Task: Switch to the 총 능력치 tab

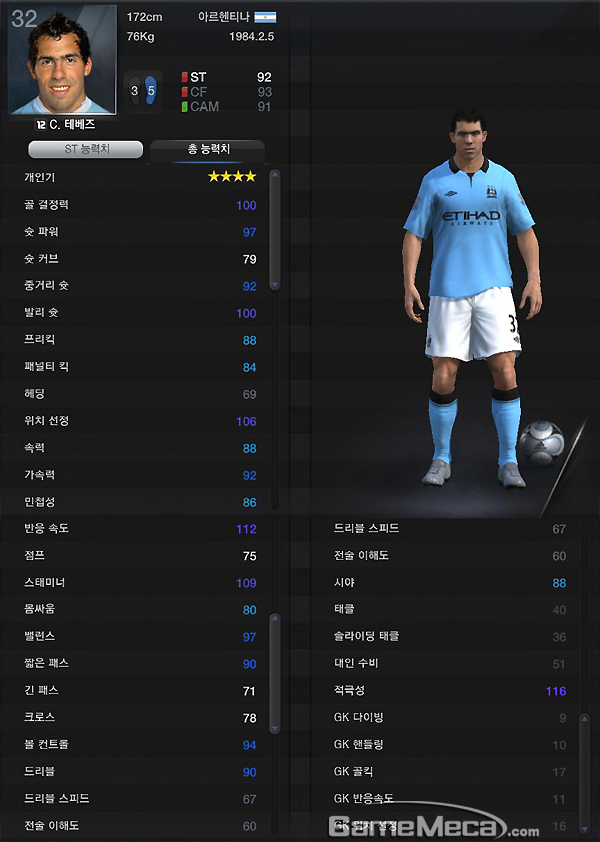Action: click(x=208, y=149)
